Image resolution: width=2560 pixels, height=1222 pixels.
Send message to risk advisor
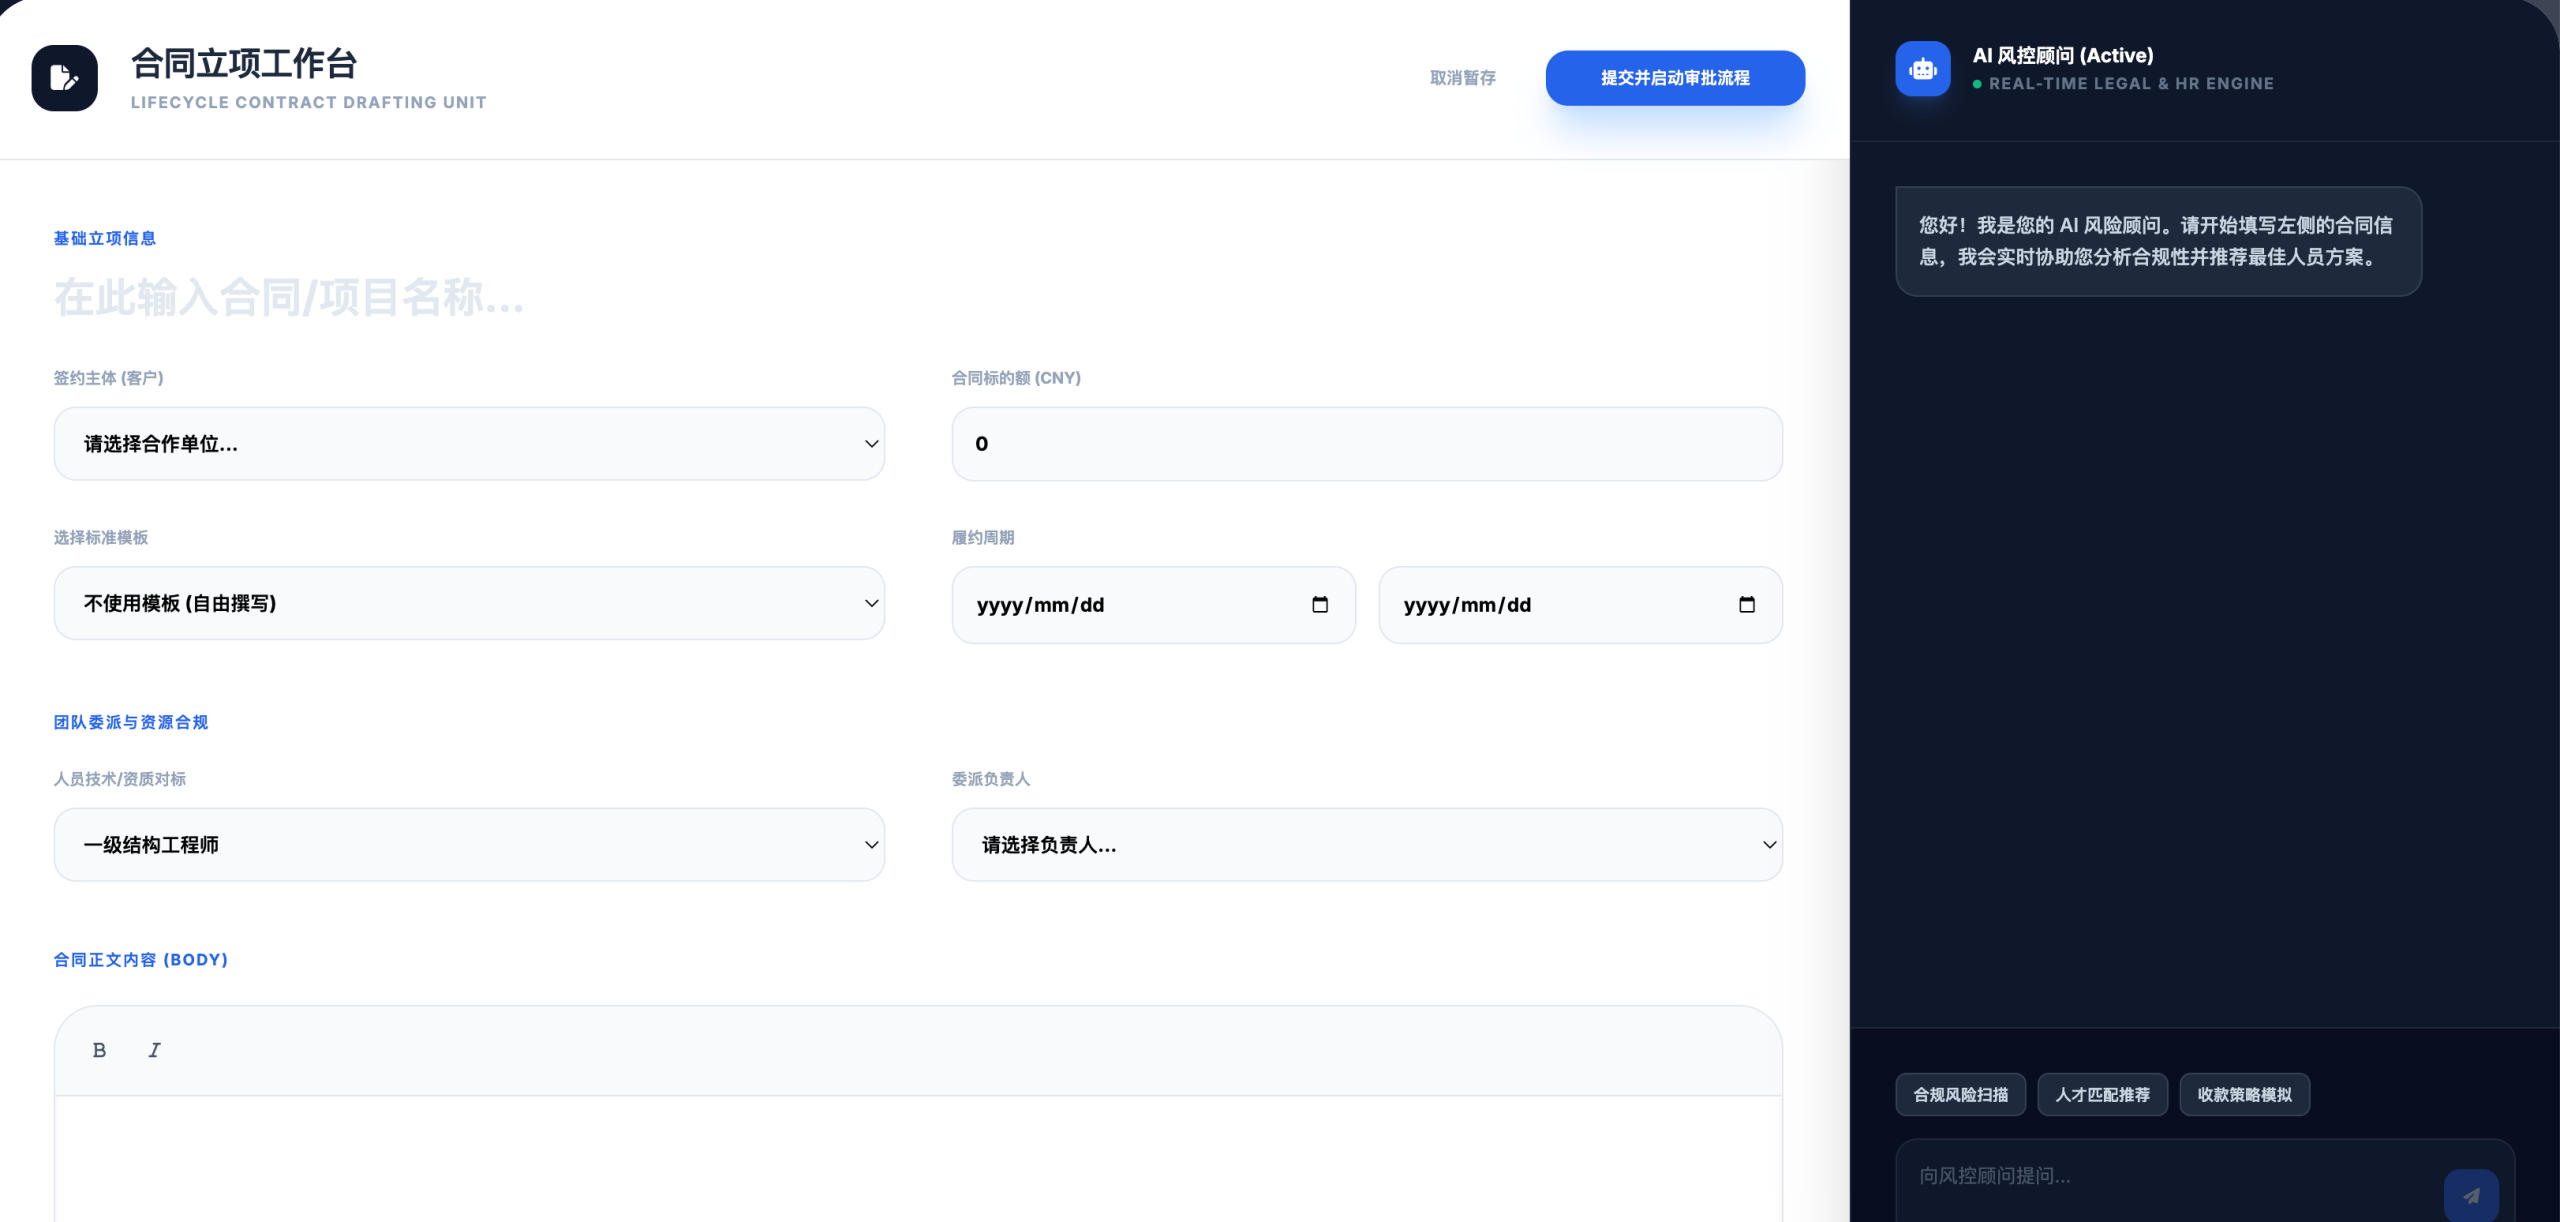pos(2471,1195)
